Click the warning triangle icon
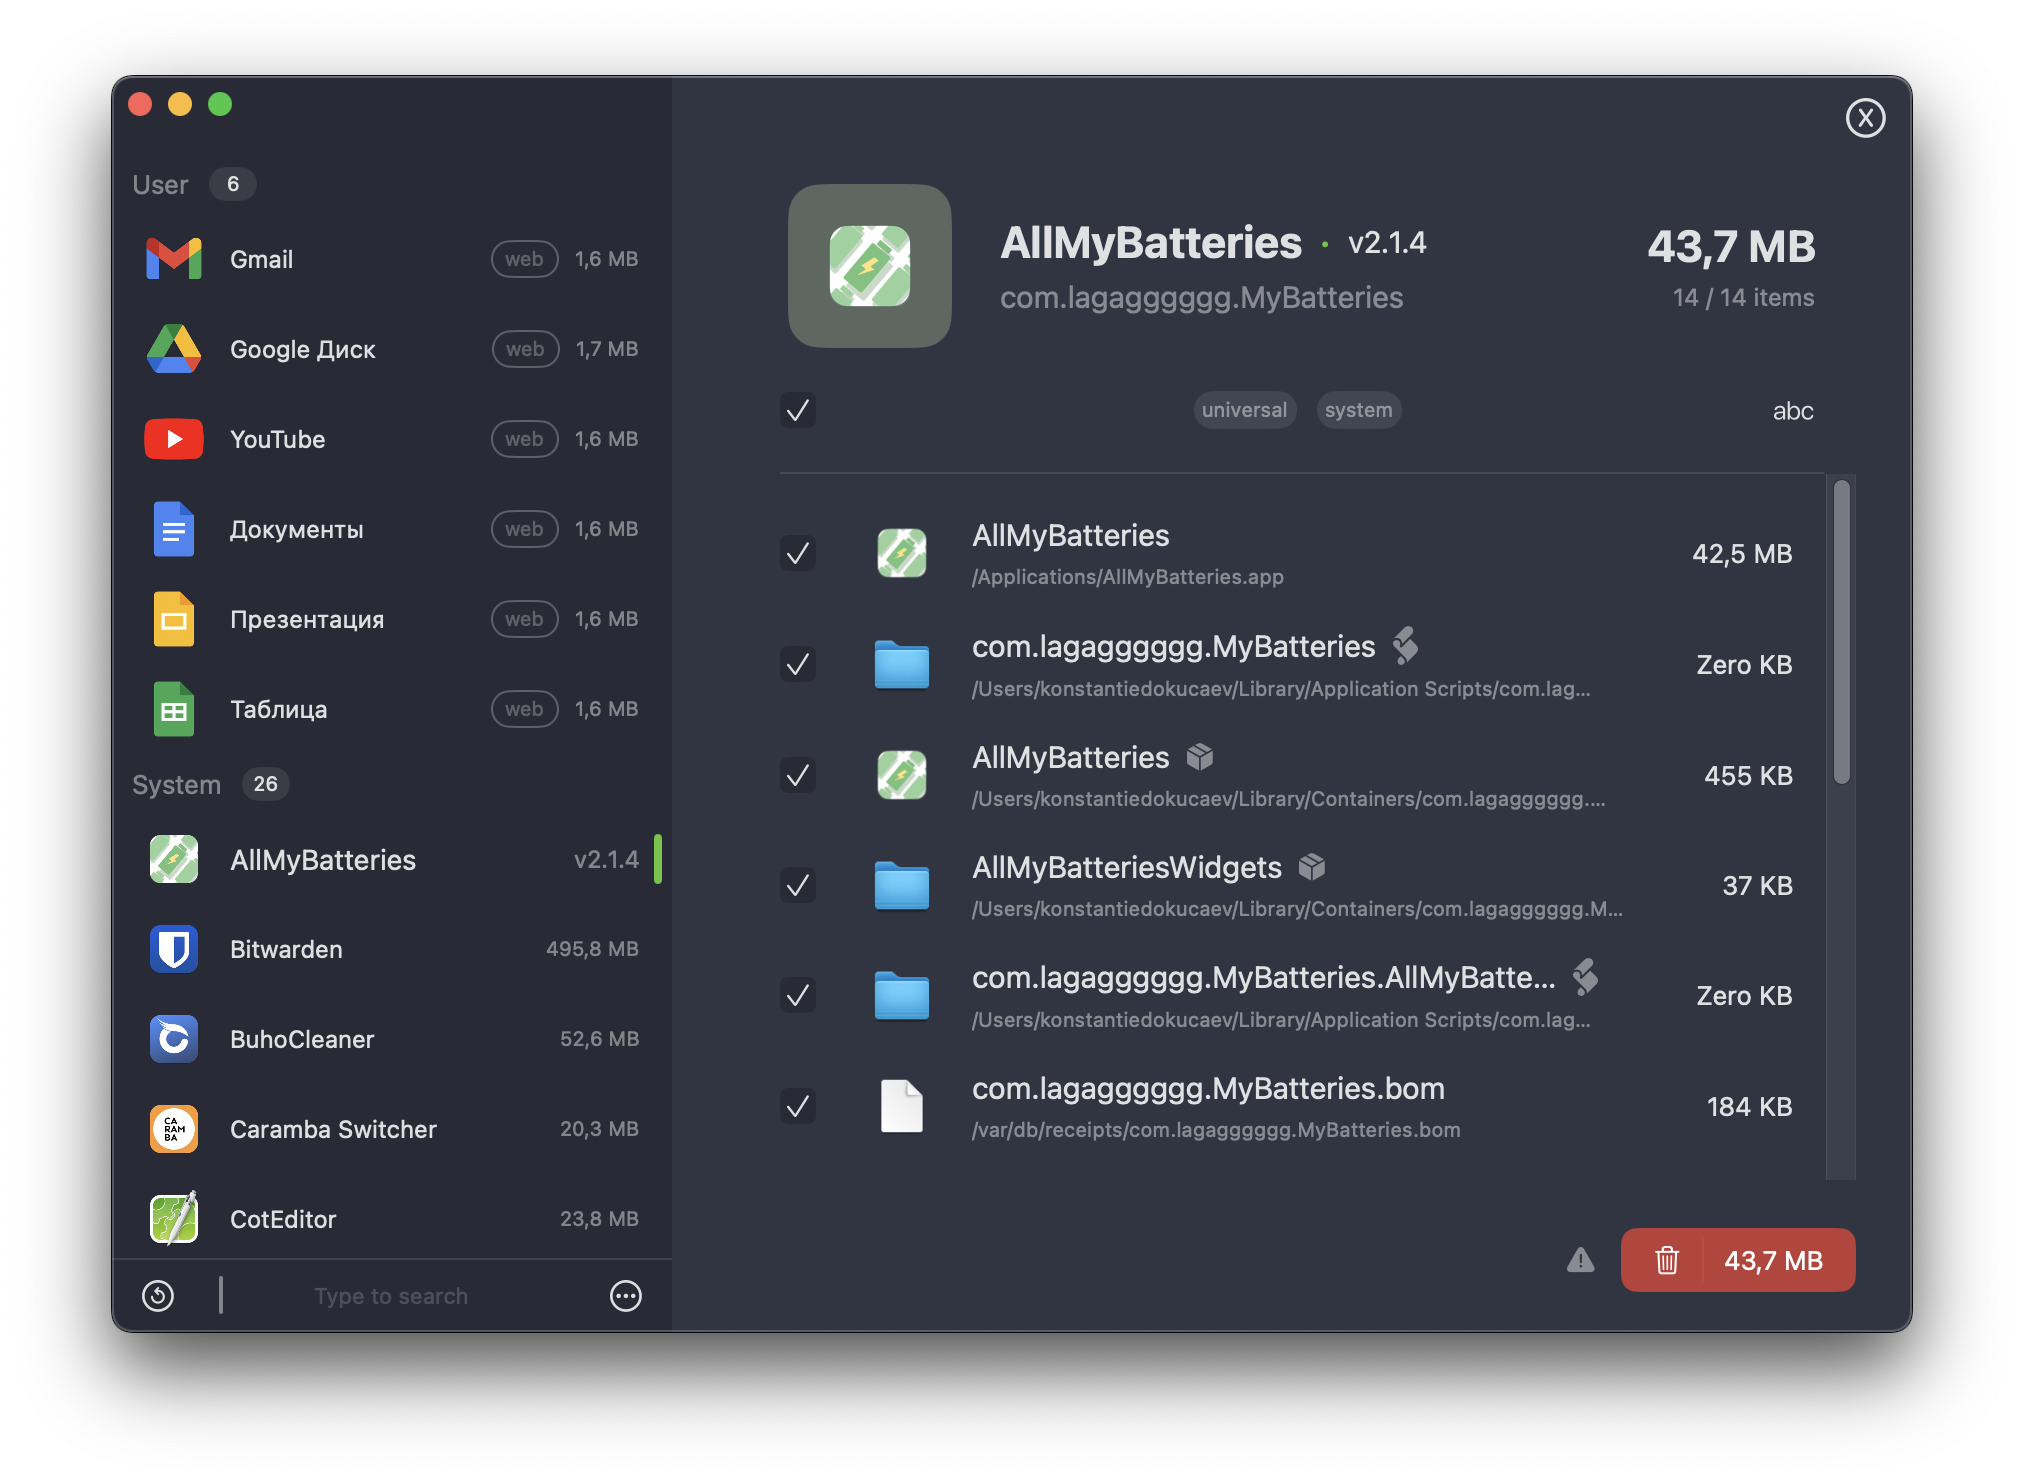This screenshot has height=1480, width=2024. point(1580,1260)
